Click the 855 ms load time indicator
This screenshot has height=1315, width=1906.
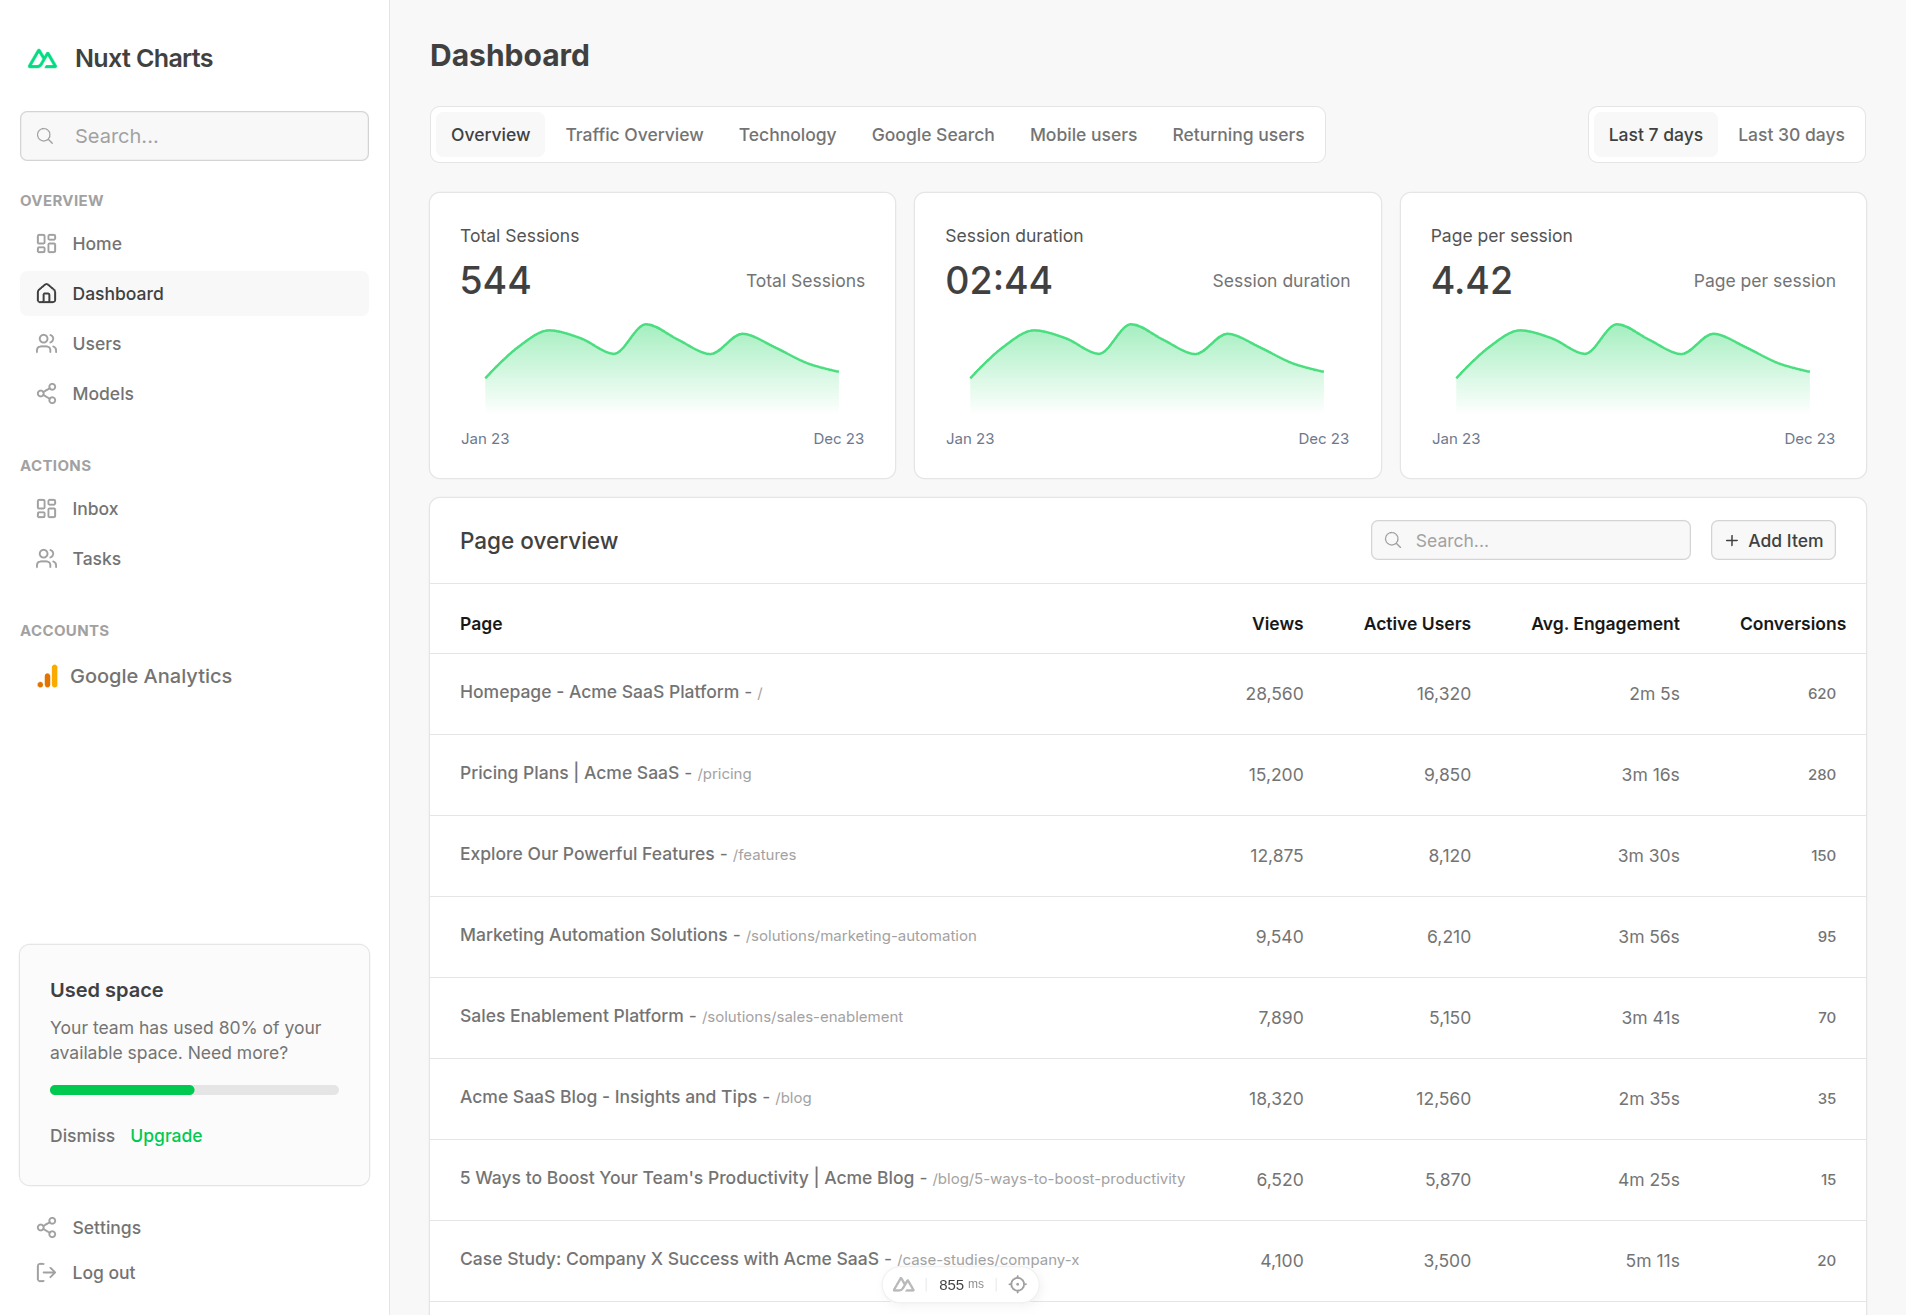(961, 1285)
